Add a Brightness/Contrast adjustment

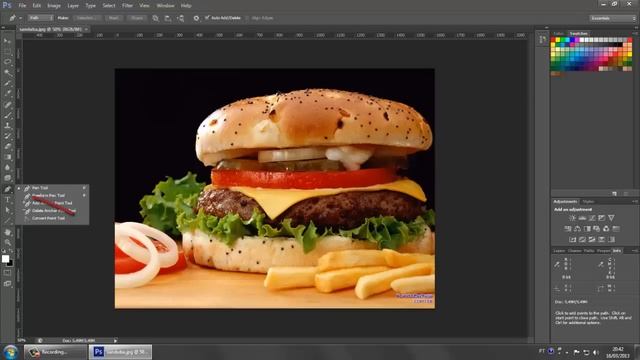[x=573, y=218]
